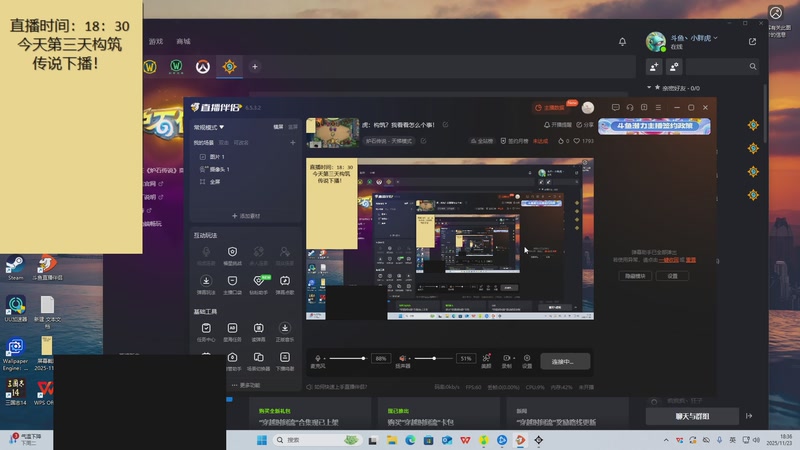This screenshot has height=450, width=800.
Task: Open Battle.net notifications bell
Action: 622,42
